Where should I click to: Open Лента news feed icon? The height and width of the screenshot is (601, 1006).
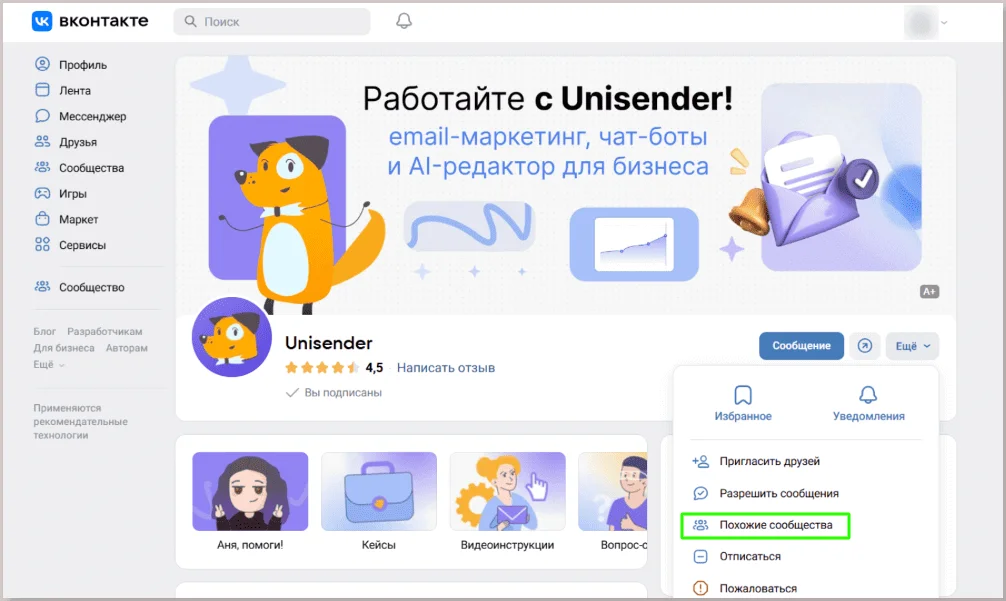pyautogui.click(x=42, y=90)
